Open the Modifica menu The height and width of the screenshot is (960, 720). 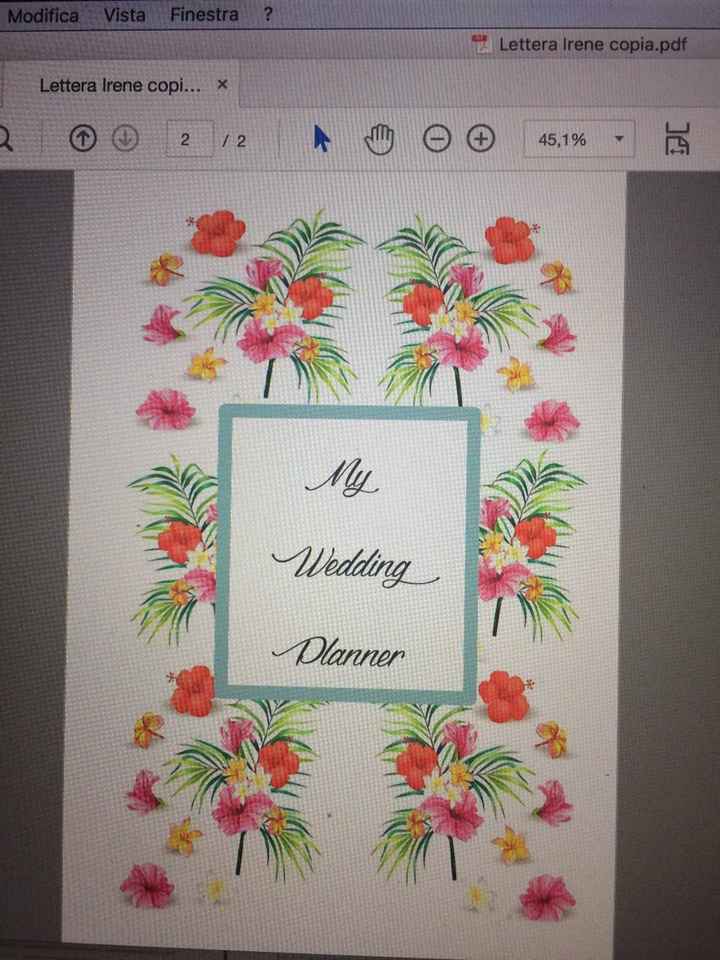click(43, 15)
